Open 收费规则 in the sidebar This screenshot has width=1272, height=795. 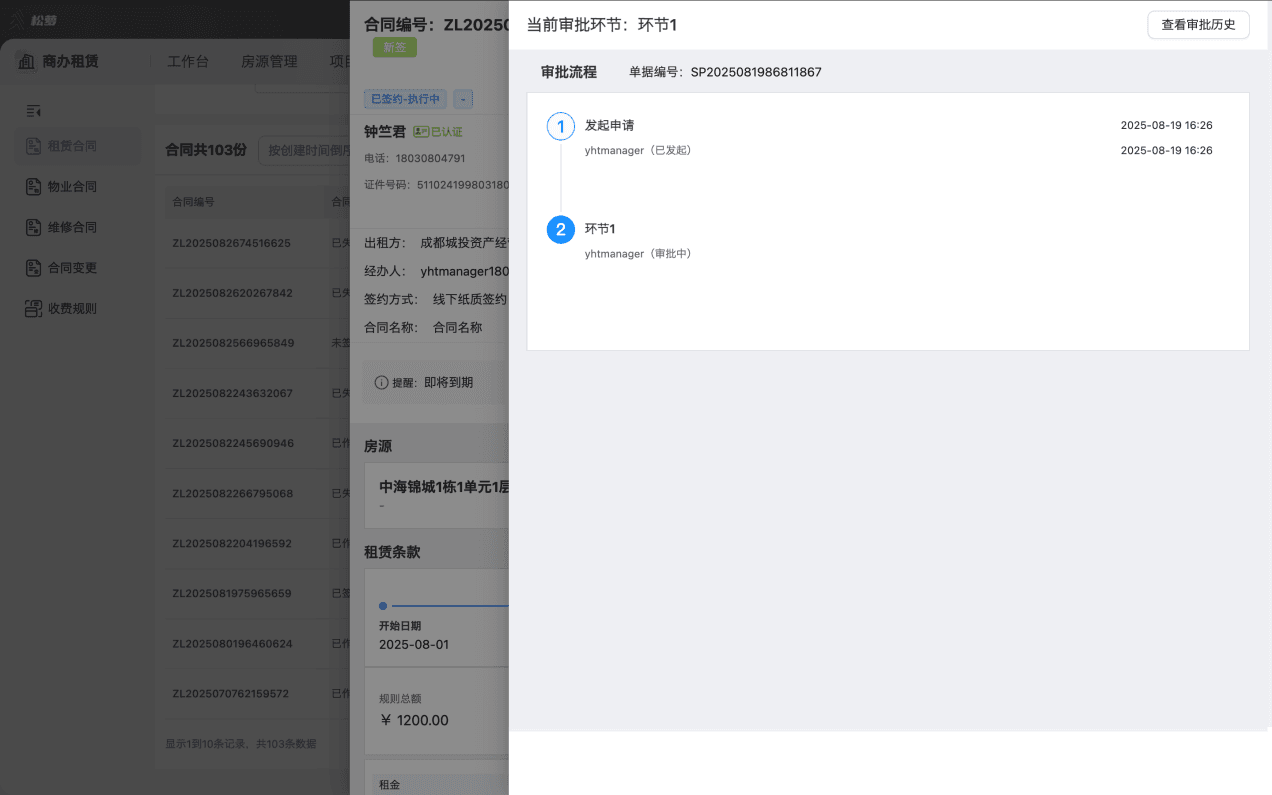click(77, 309)
